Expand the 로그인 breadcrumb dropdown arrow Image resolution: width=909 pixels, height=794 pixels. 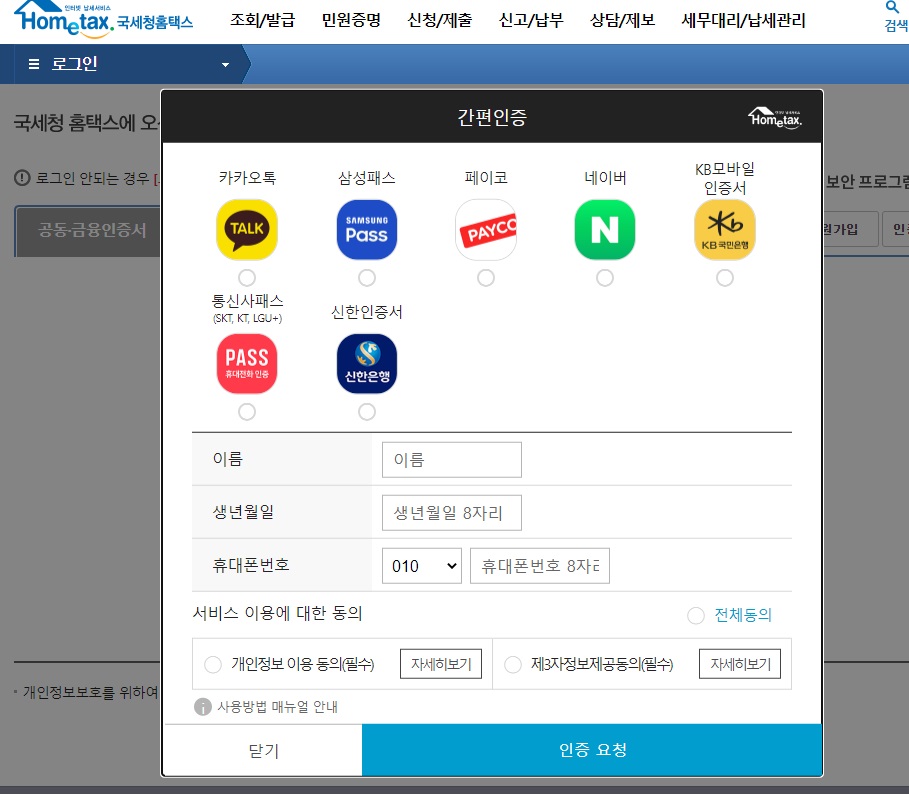pyautogui.click(x=226, y=65)
